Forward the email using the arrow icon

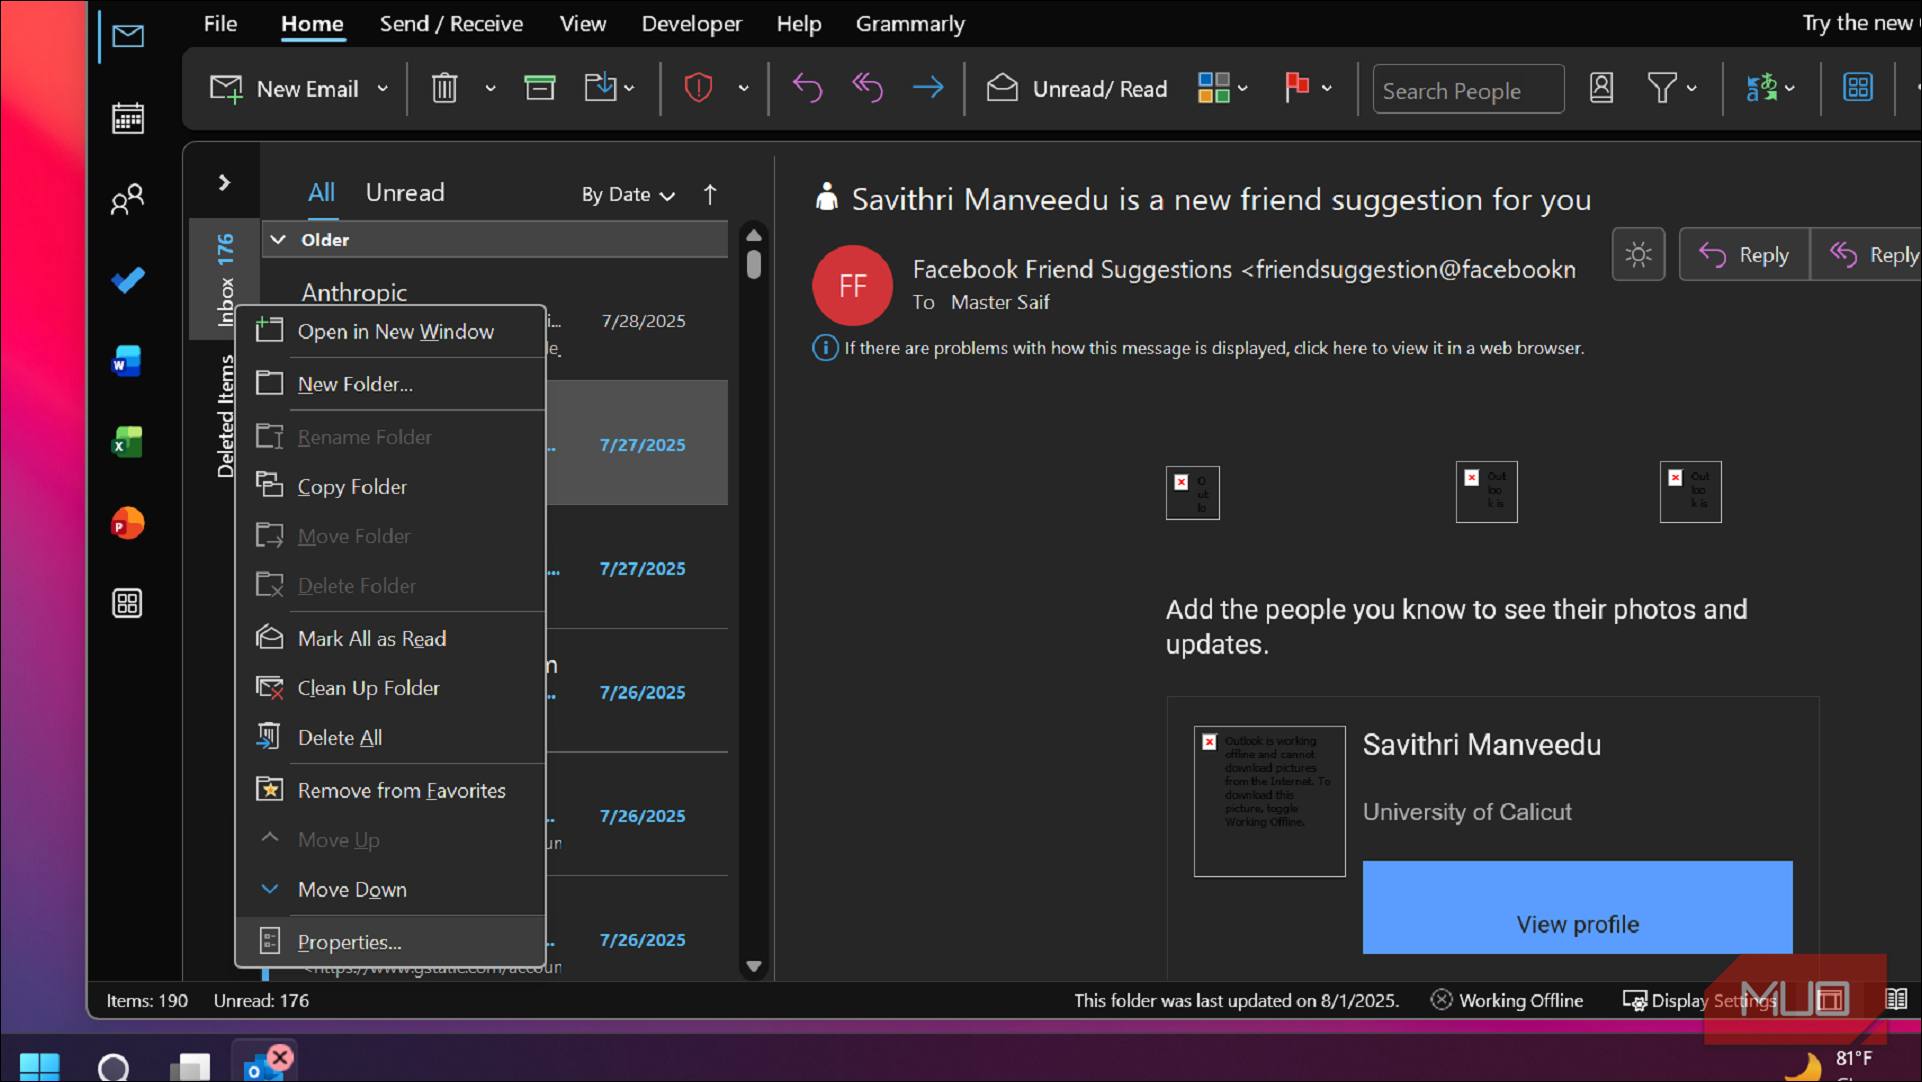[928, 88]
